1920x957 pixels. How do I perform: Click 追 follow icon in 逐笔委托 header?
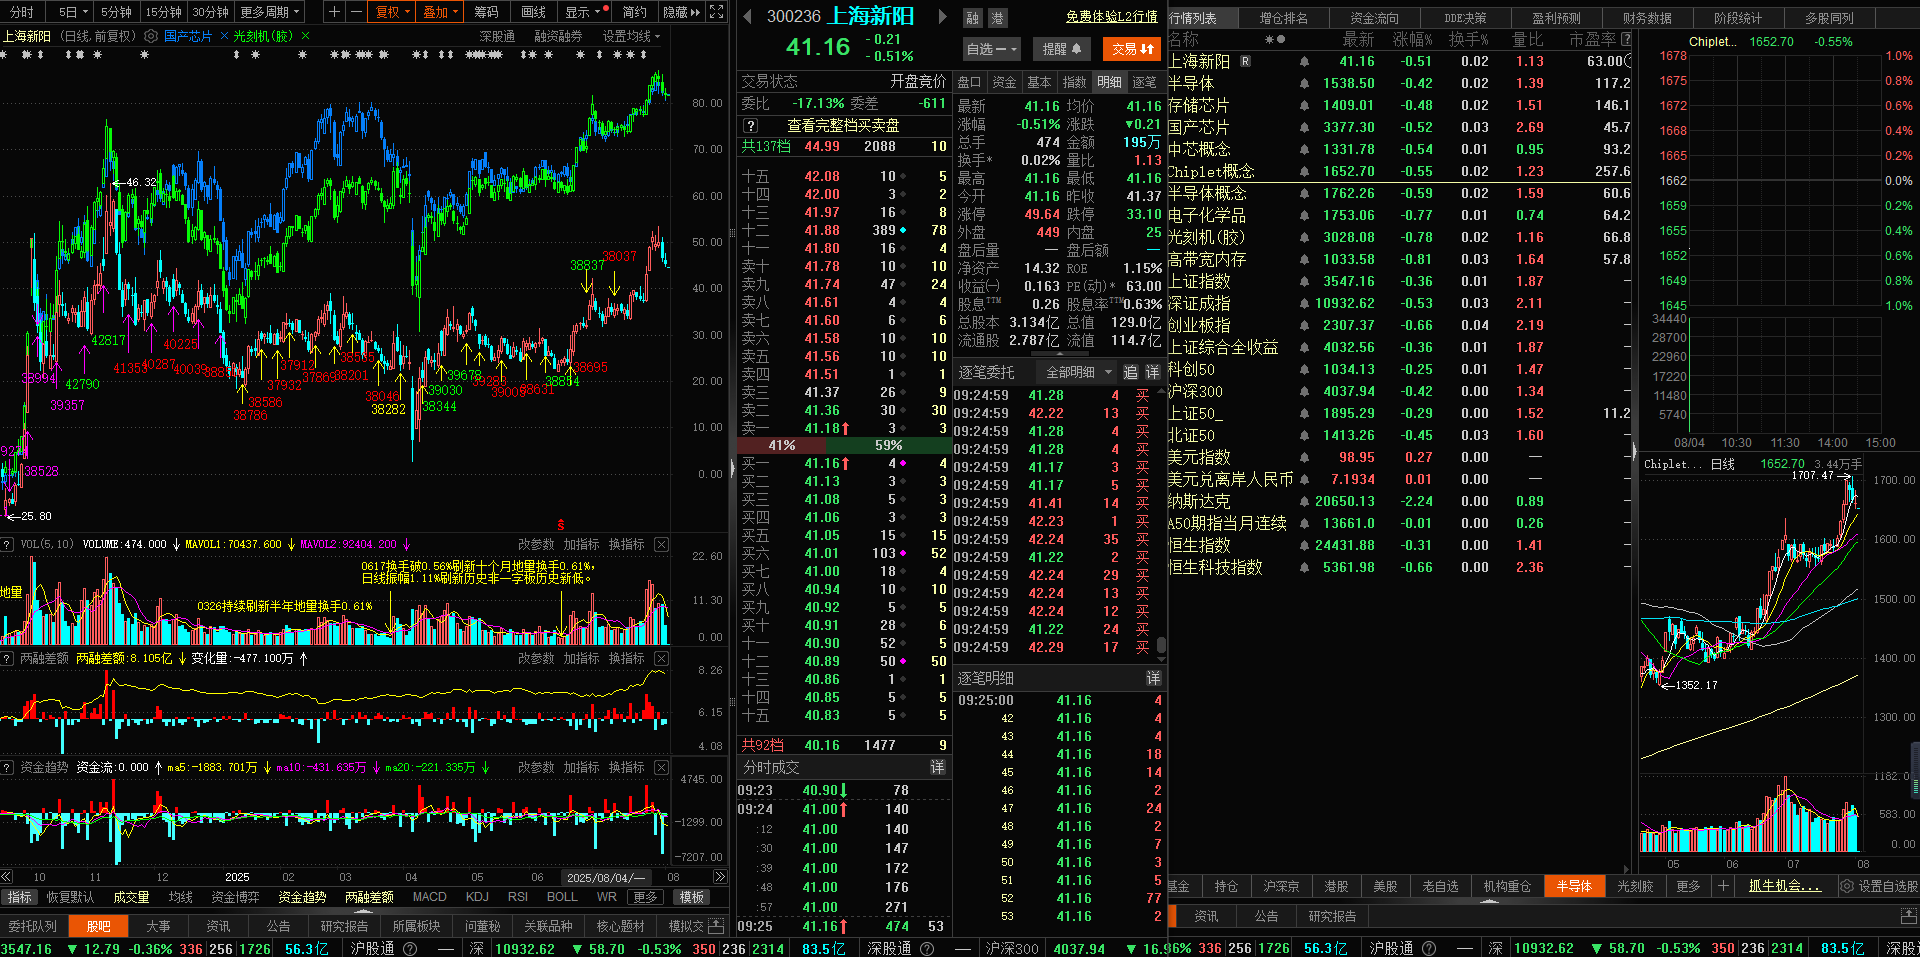tap(1130, 372)
